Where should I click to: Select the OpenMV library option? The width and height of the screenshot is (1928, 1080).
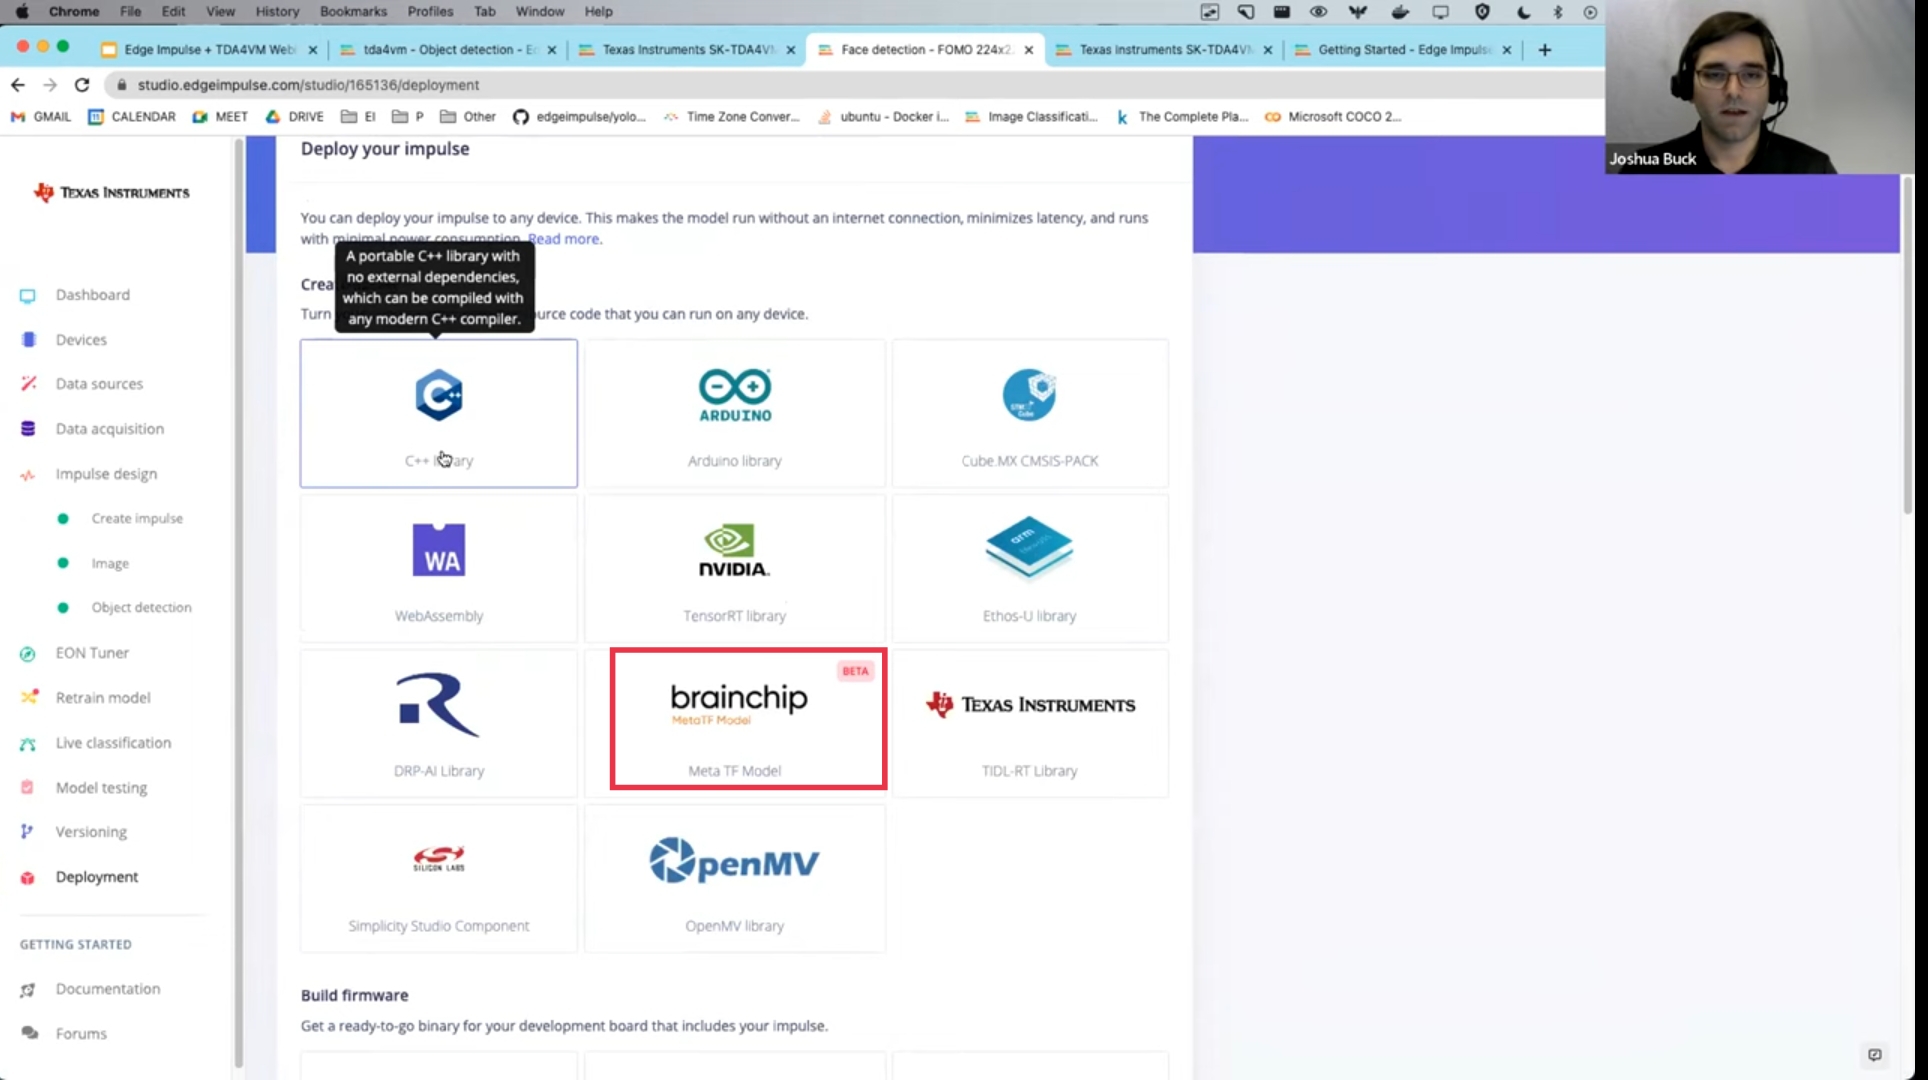coord(735,878)
